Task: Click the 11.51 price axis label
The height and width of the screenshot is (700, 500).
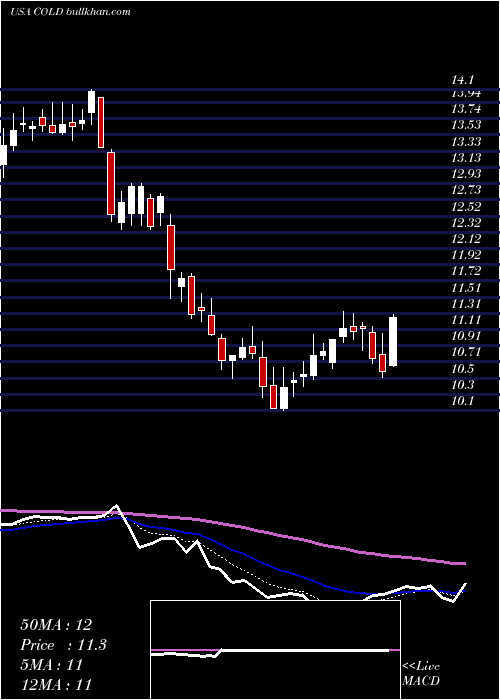Action: [466, 288]
